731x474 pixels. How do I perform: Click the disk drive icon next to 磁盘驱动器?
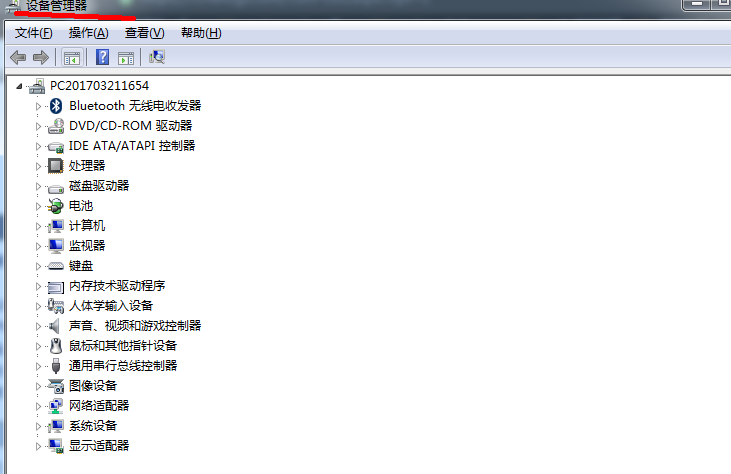[x=56, y=188]
